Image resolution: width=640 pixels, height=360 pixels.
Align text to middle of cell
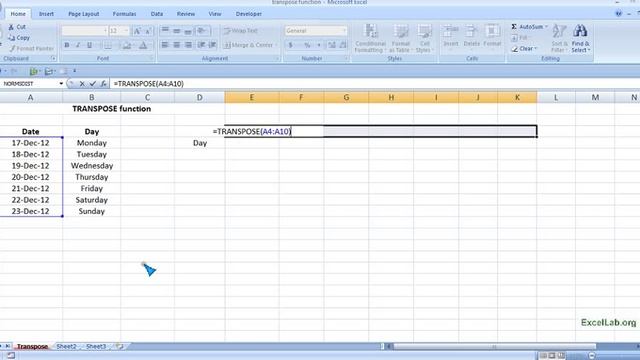[176, 31]
